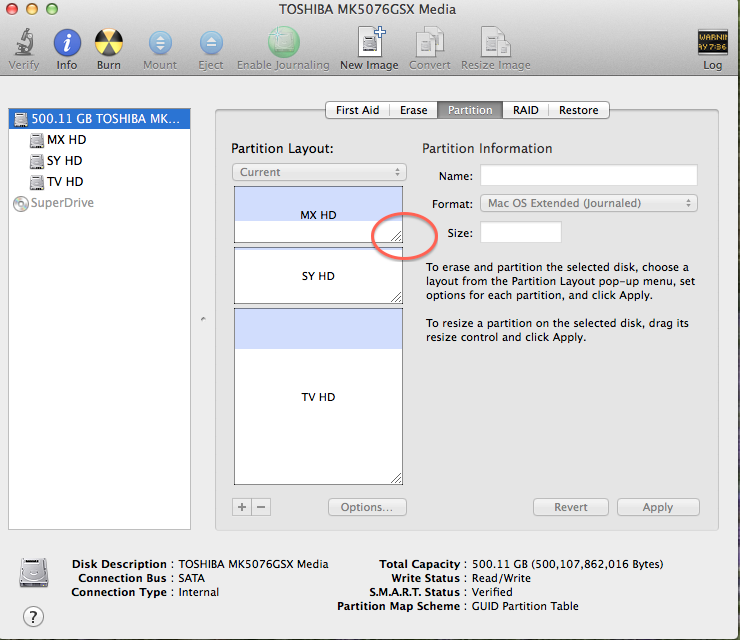The height and width of the screenshot is (640, 740).
Task: Add a partition with the plus button
Action: point(242,507)
